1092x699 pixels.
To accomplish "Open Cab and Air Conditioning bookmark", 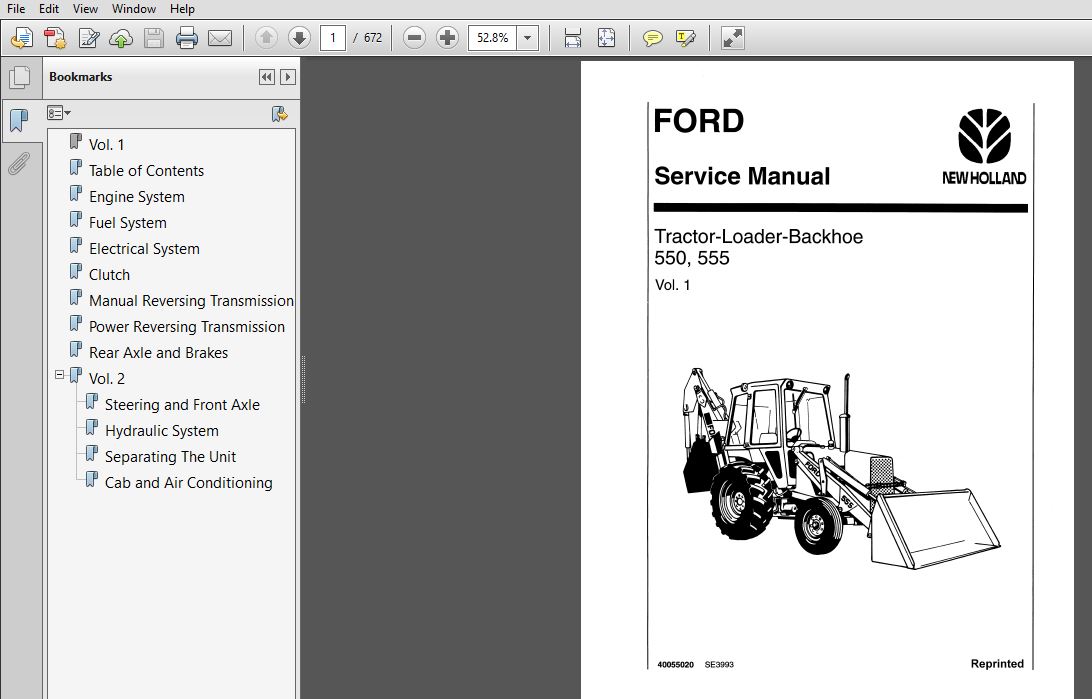I will (189, 482).
